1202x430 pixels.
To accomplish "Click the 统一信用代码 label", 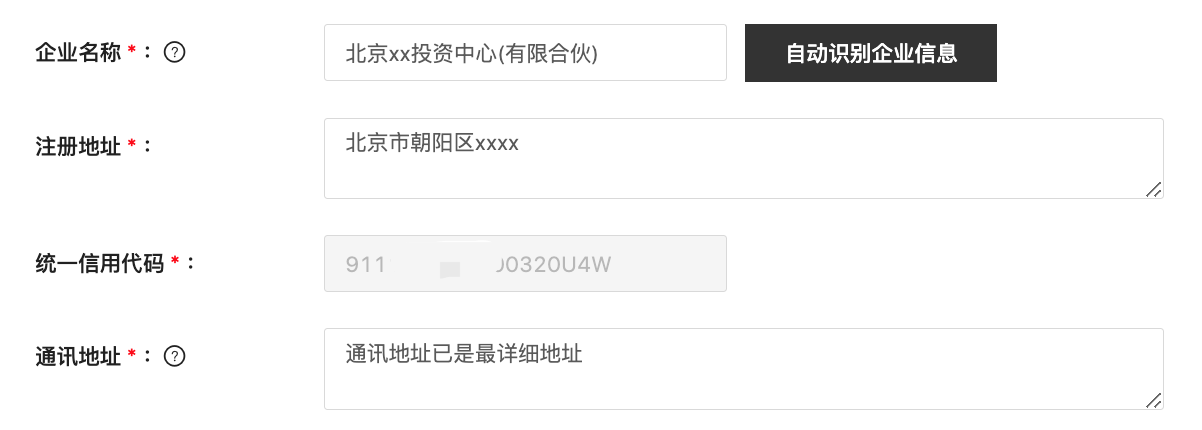I will [100, 263].
